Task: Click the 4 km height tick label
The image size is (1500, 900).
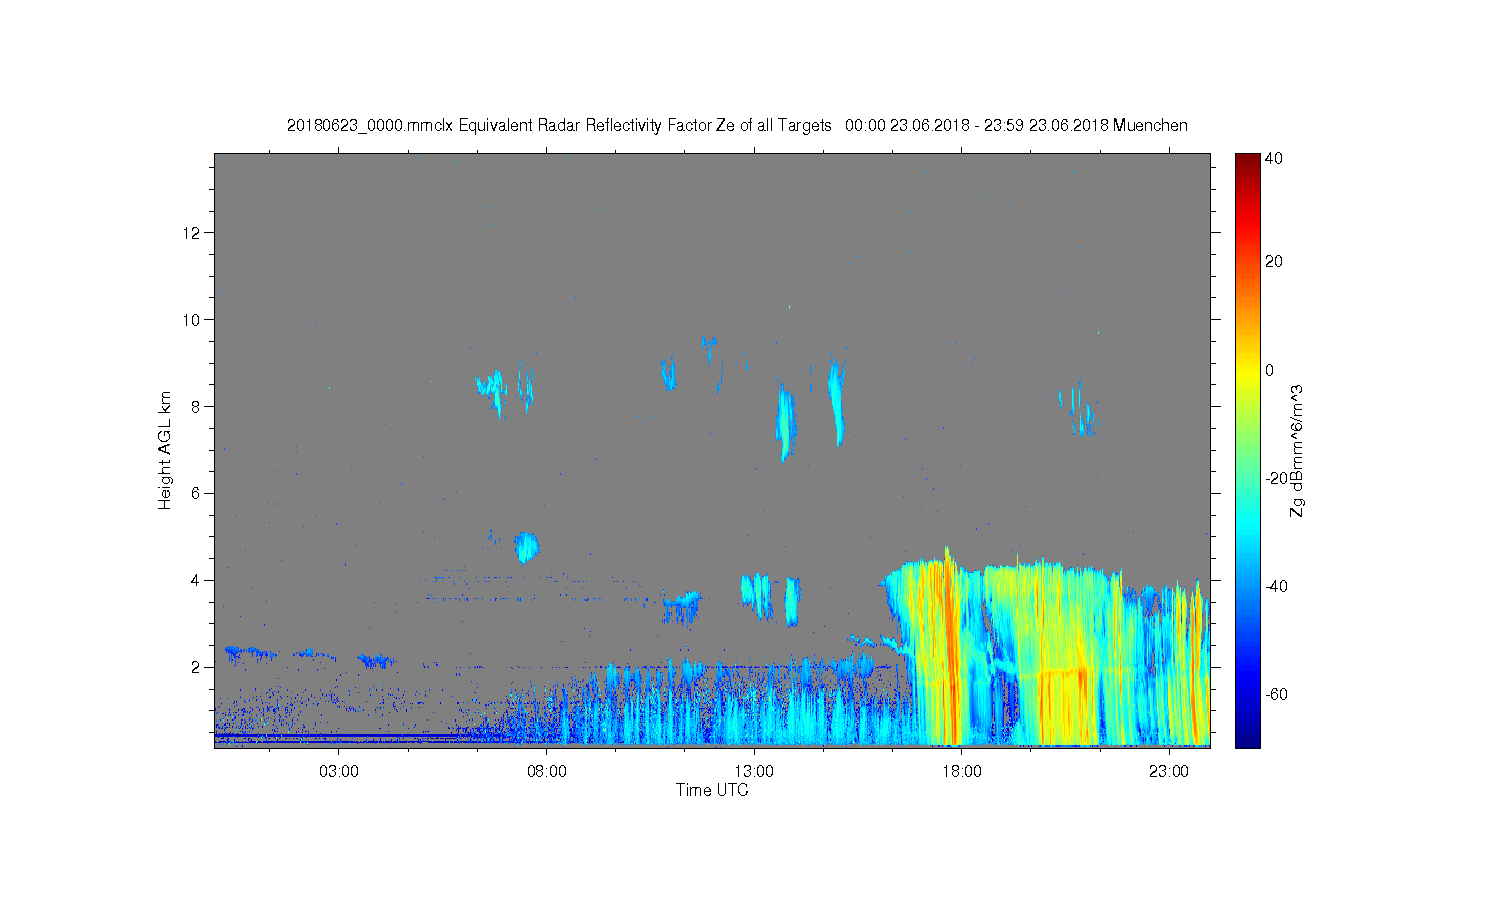Action: (x=197, y=580)
